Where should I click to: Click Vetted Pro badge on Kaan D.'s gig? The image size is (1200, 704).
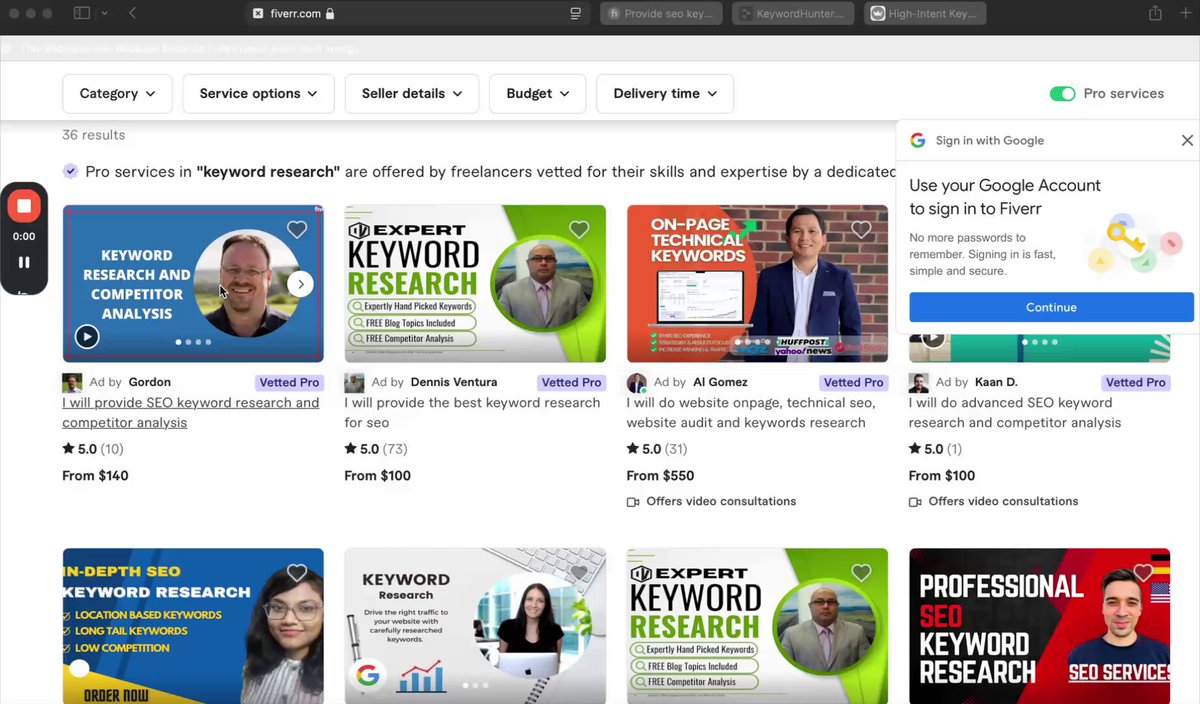coord(1135,382)
